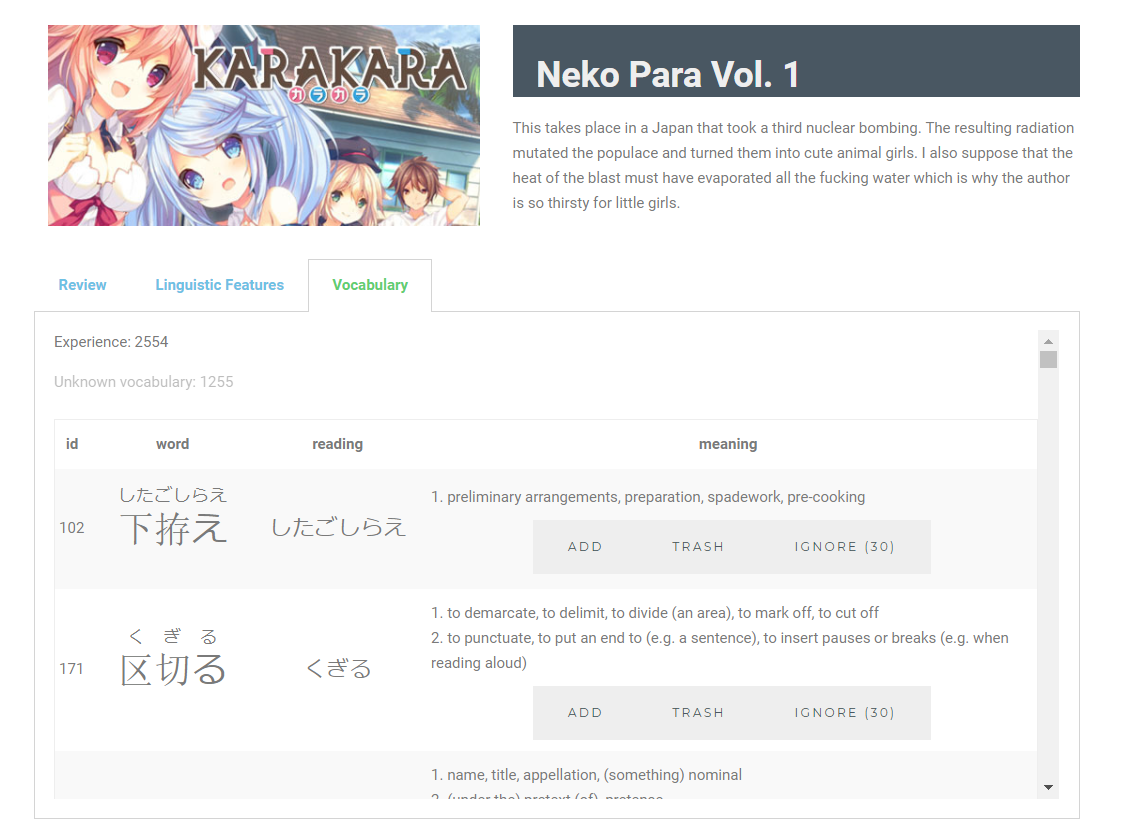Ignore 区切る for 30
The height and width of the screenshot is (836, 1139).
coord(844,713)
